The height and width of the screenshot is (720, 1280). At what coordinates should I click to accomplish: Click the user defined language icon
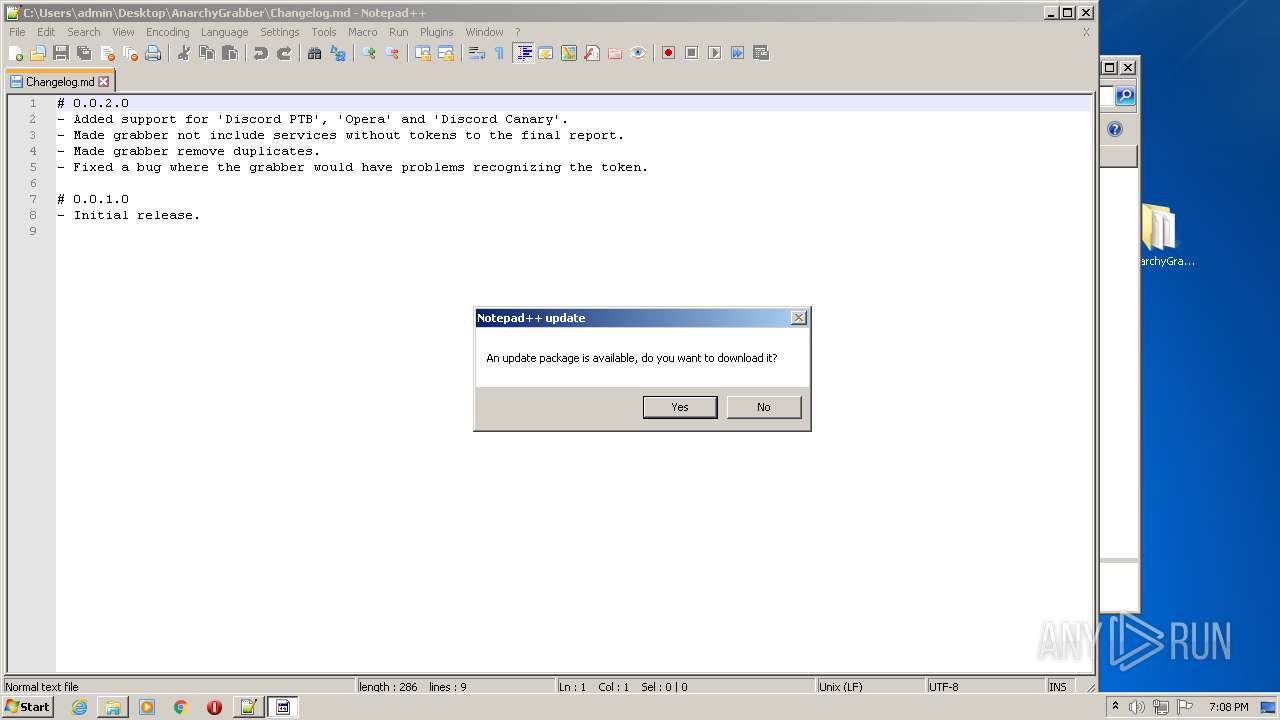tap(546, 53)
